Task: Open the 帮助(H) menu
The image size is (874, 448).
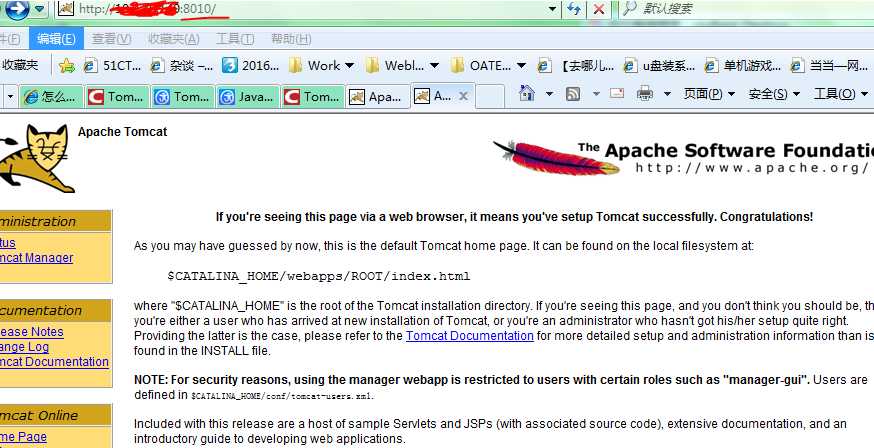Action: click(x=290, y=39)
